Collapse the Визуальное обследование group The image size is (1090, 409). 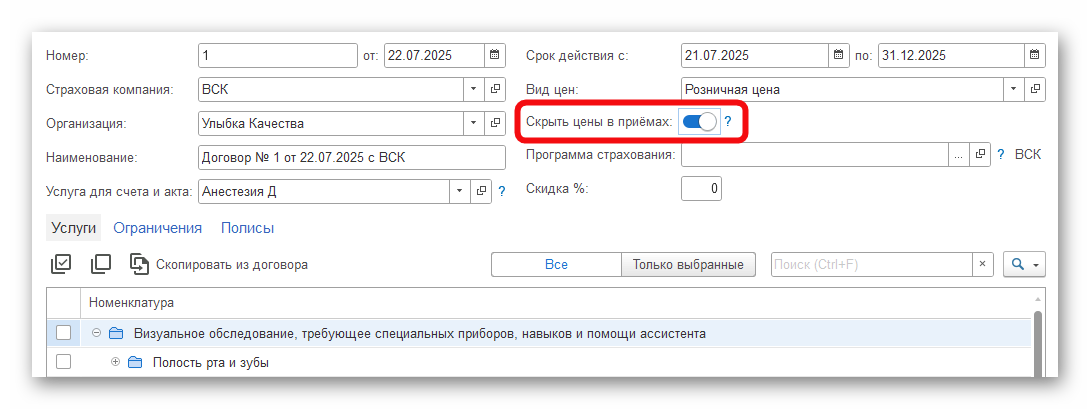click(x=97, y=334)
